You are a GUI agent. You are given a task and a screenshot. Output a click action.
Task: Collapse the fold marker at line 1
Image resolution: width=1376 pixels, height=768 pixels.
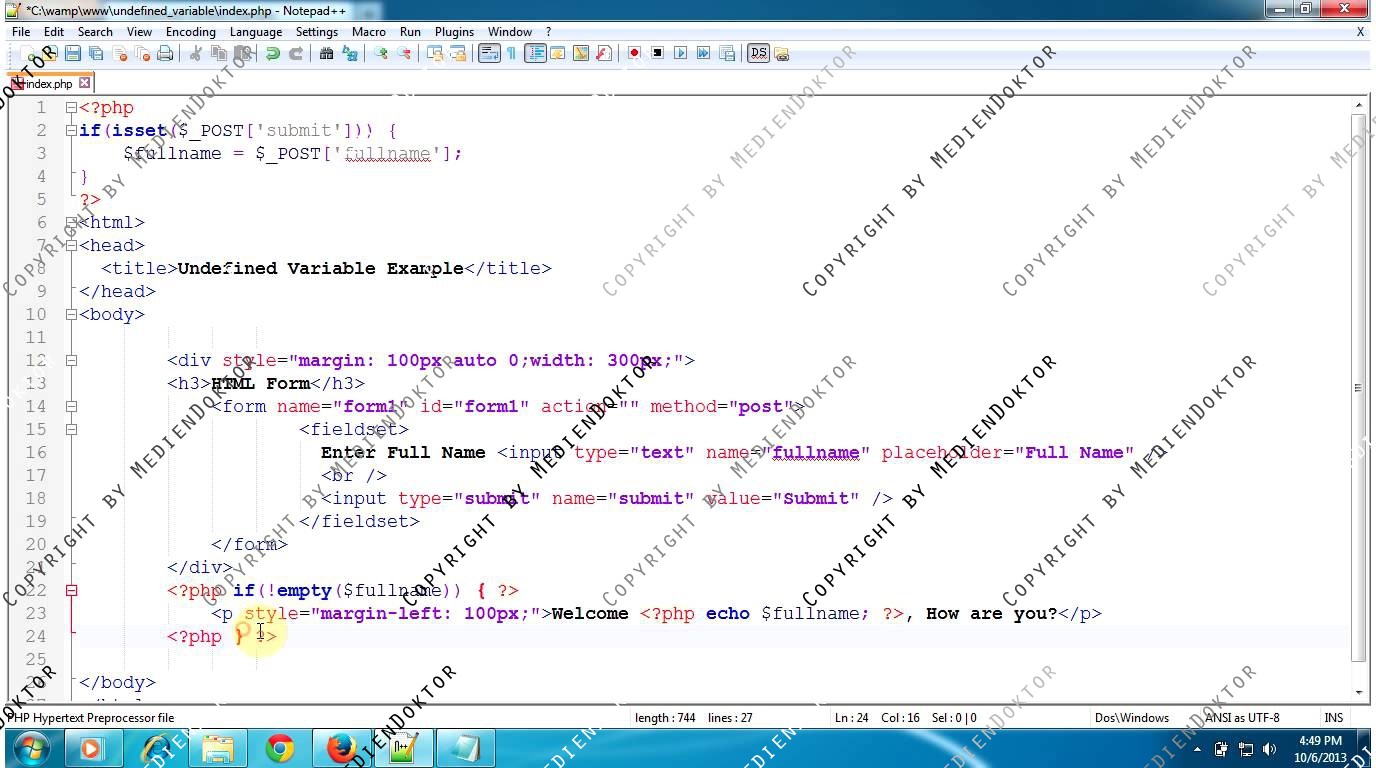[x=71, y=108]
